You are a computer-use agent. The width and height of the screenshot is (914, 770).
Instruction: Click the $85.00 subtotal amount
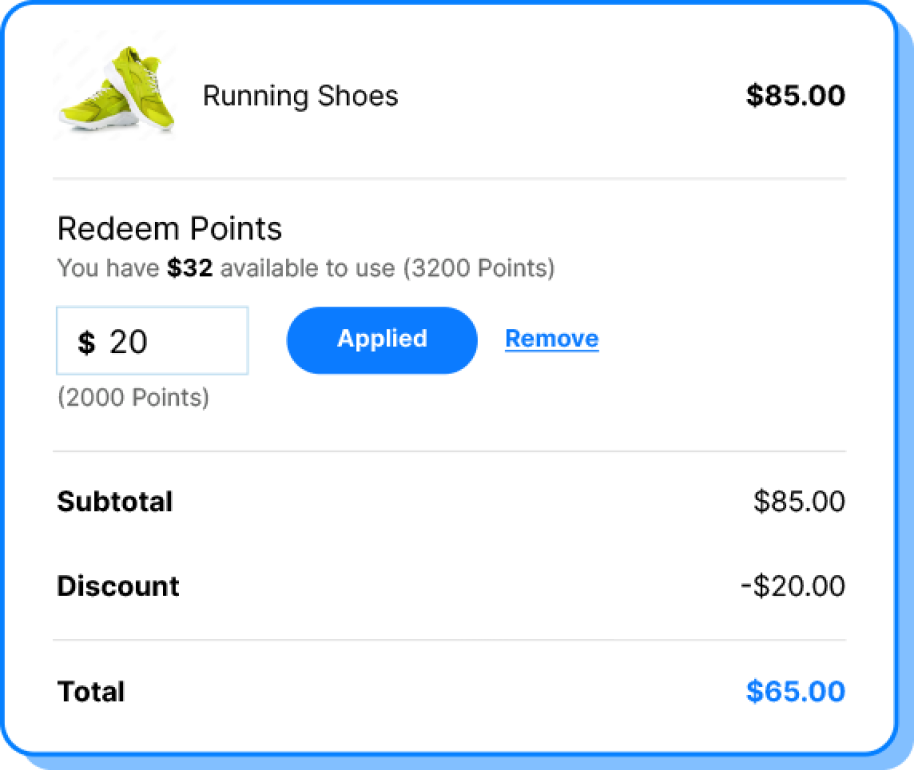click(799, 501)
